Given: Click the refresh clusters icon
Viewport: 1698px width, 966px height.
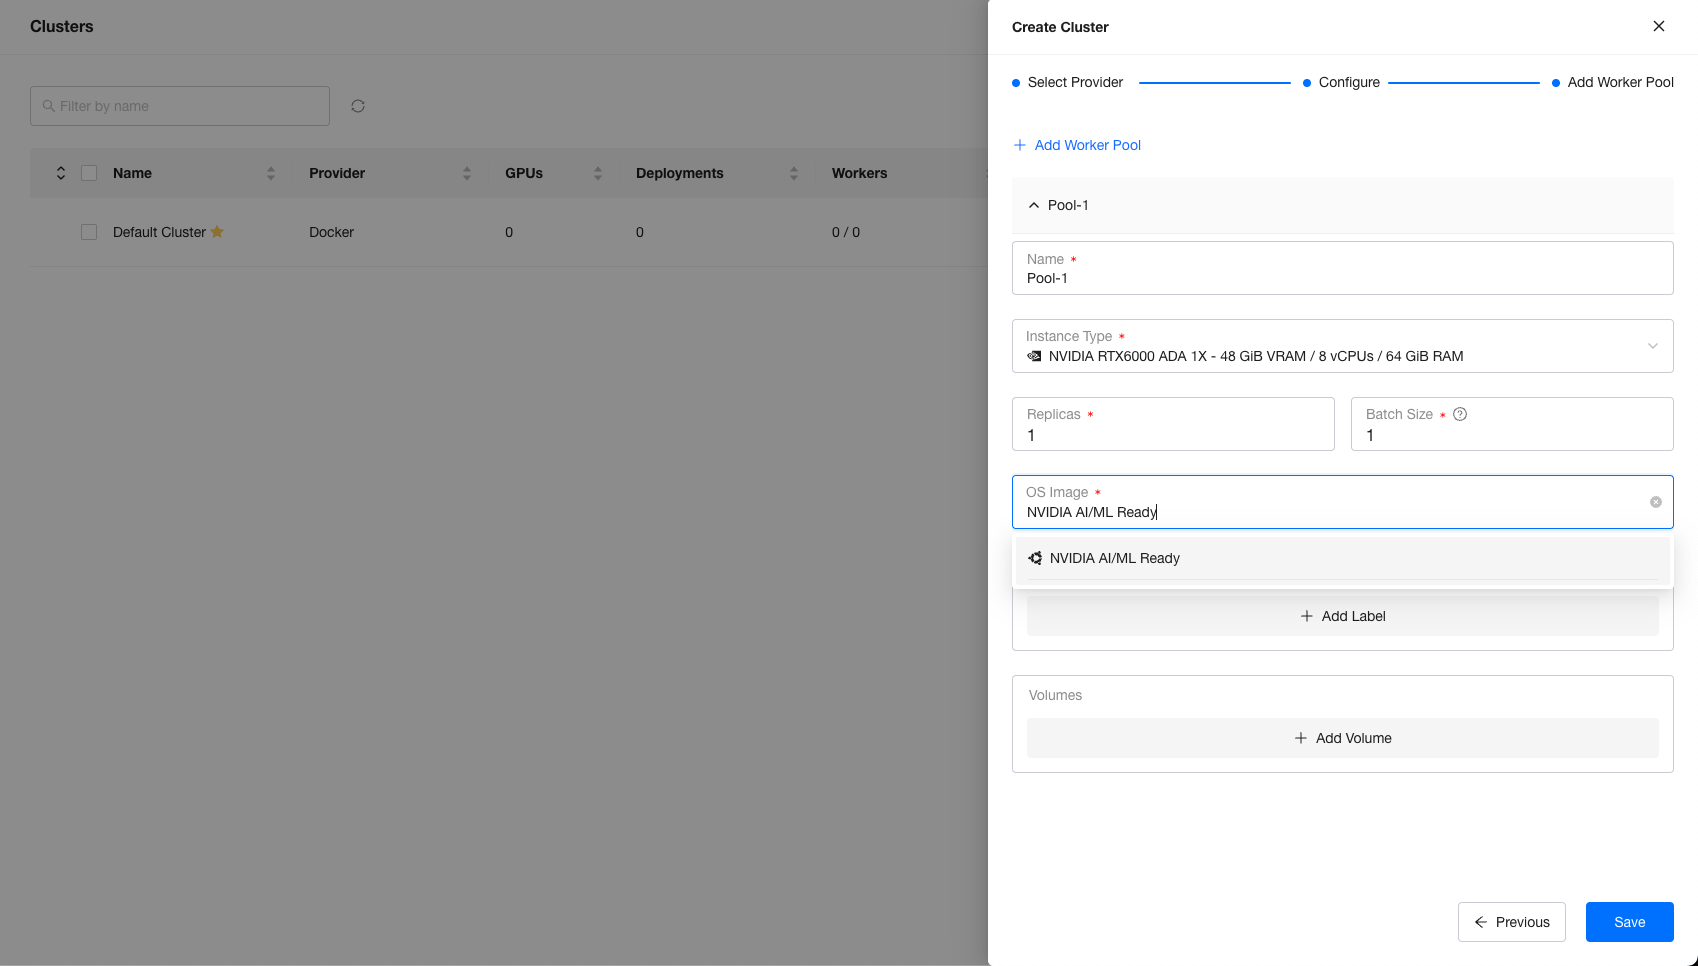Looking at the screenshot, I should [358, 106].
